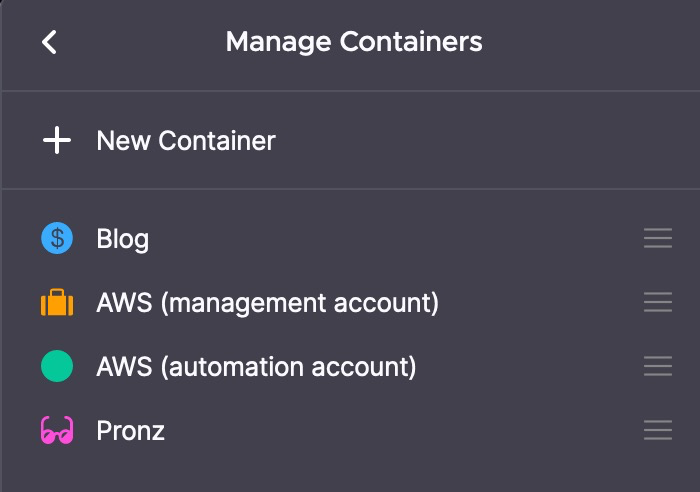Click blank area between Pronz label and handle
Screen dimensions: 700x492
400,431
